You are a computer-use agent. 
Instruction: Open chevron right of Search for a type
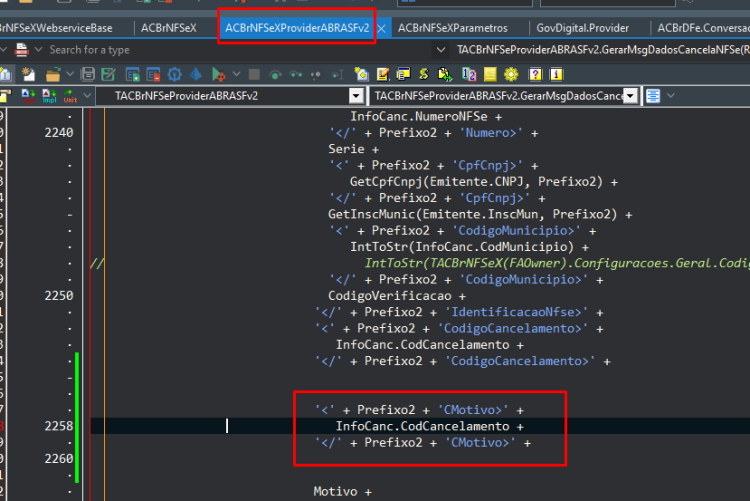click(x=441, y=50)
